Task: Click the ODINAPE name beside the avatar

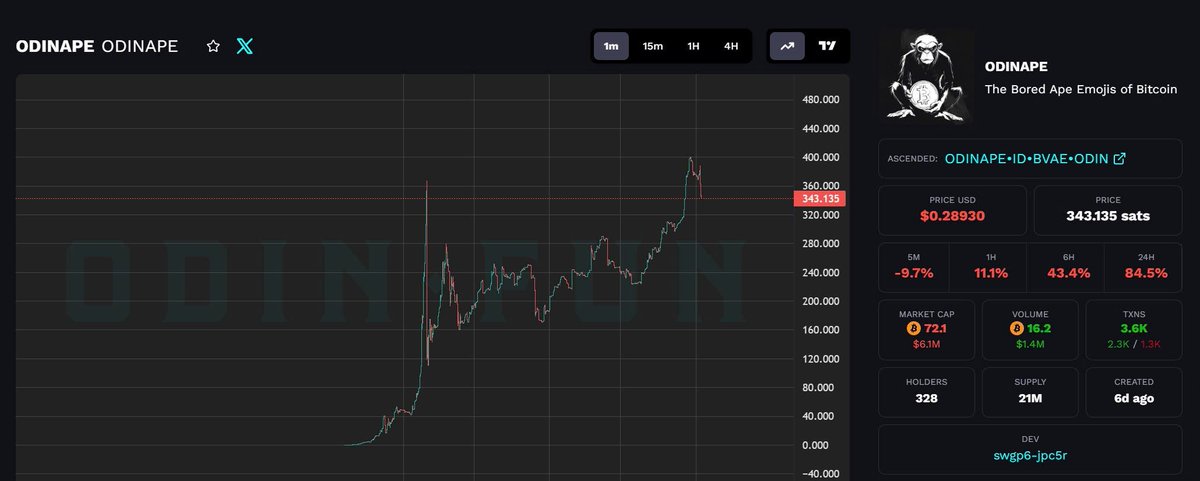Action: (x=1015, y=66)
